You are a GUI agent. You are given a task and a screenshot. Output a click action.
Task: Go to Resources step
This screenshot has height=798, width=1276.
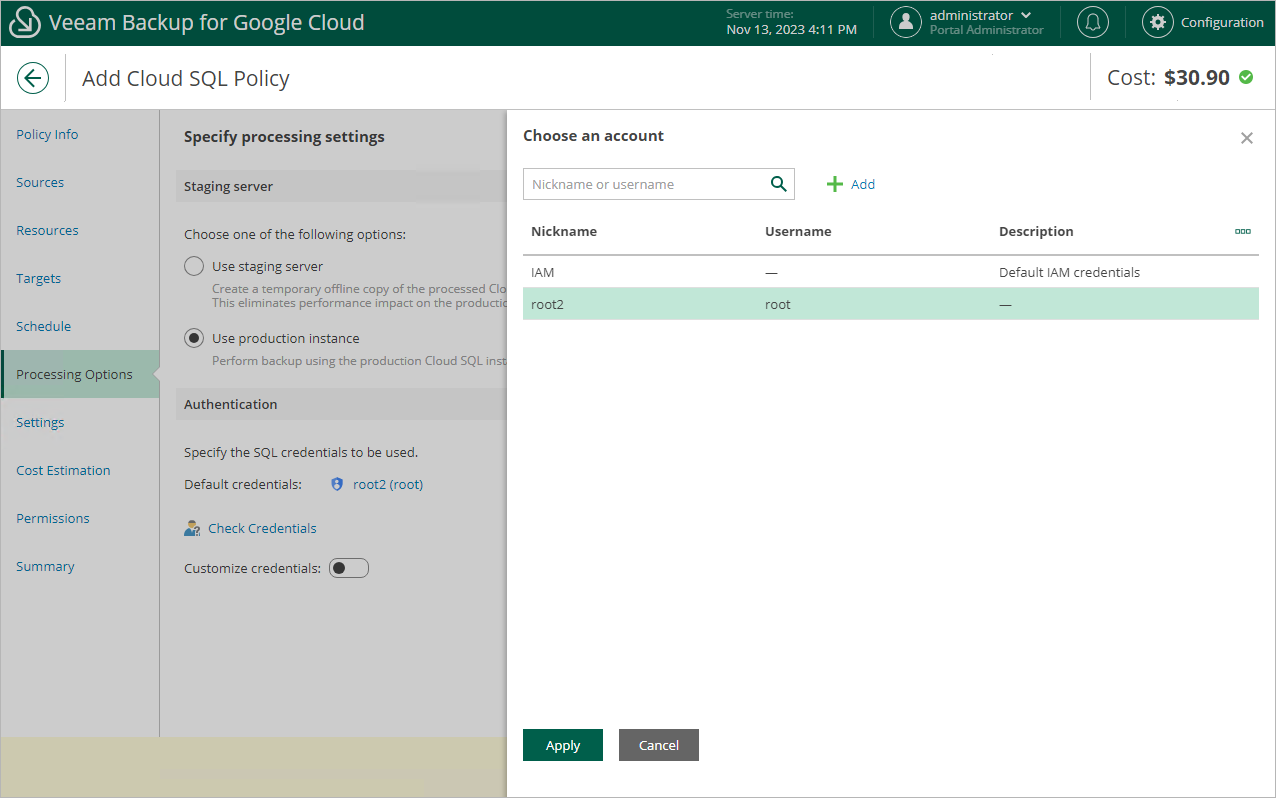click(x=47, y=230)
